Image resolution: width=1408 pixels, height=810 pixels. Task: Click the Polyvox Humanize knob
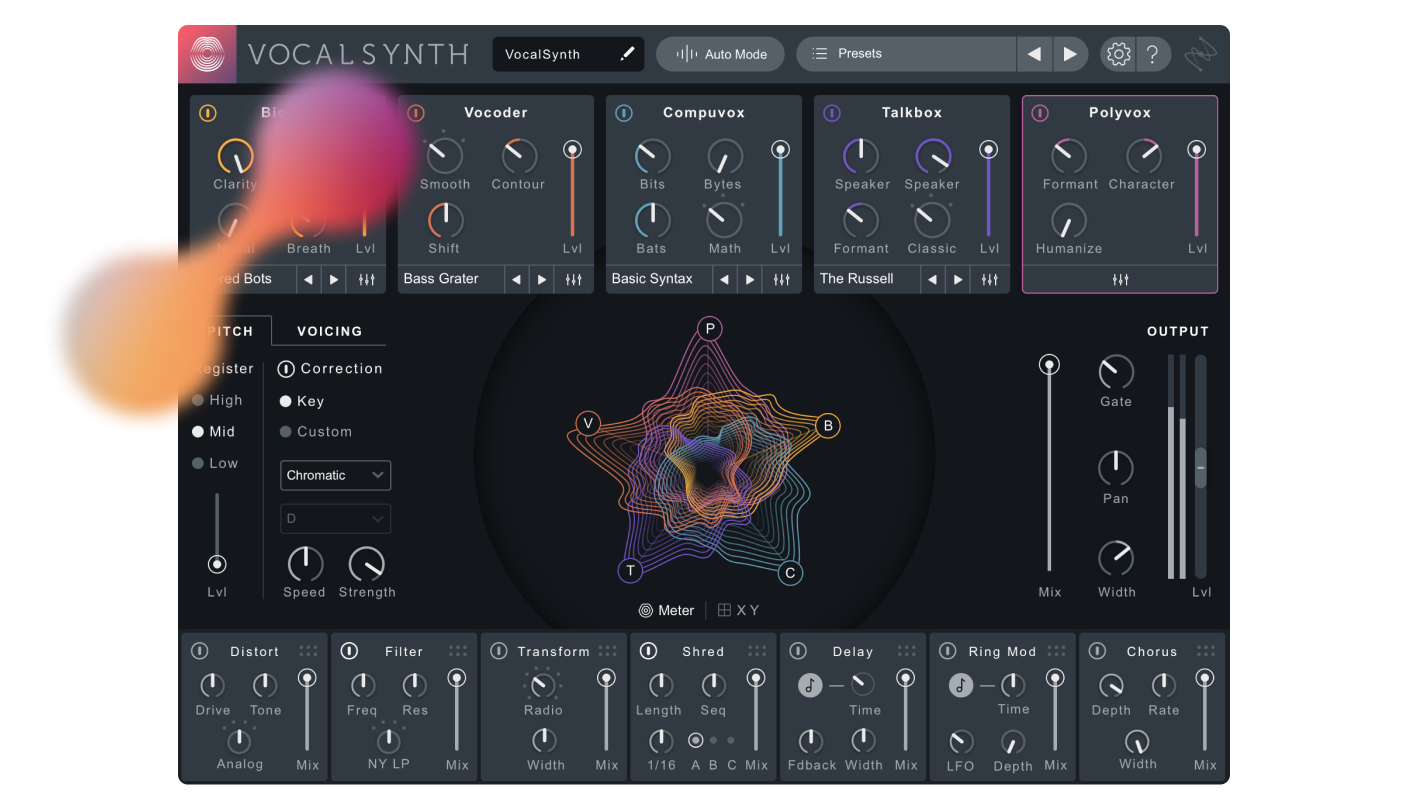pyautogui.click(x=1069, y=221)
